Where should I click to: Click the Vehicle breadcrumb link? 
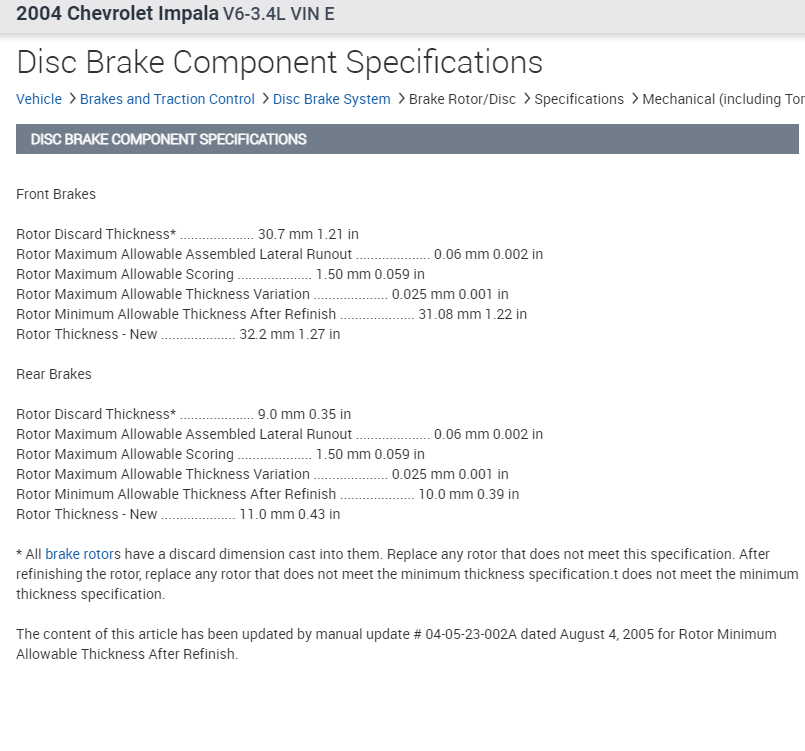click(x=39, y=99)
